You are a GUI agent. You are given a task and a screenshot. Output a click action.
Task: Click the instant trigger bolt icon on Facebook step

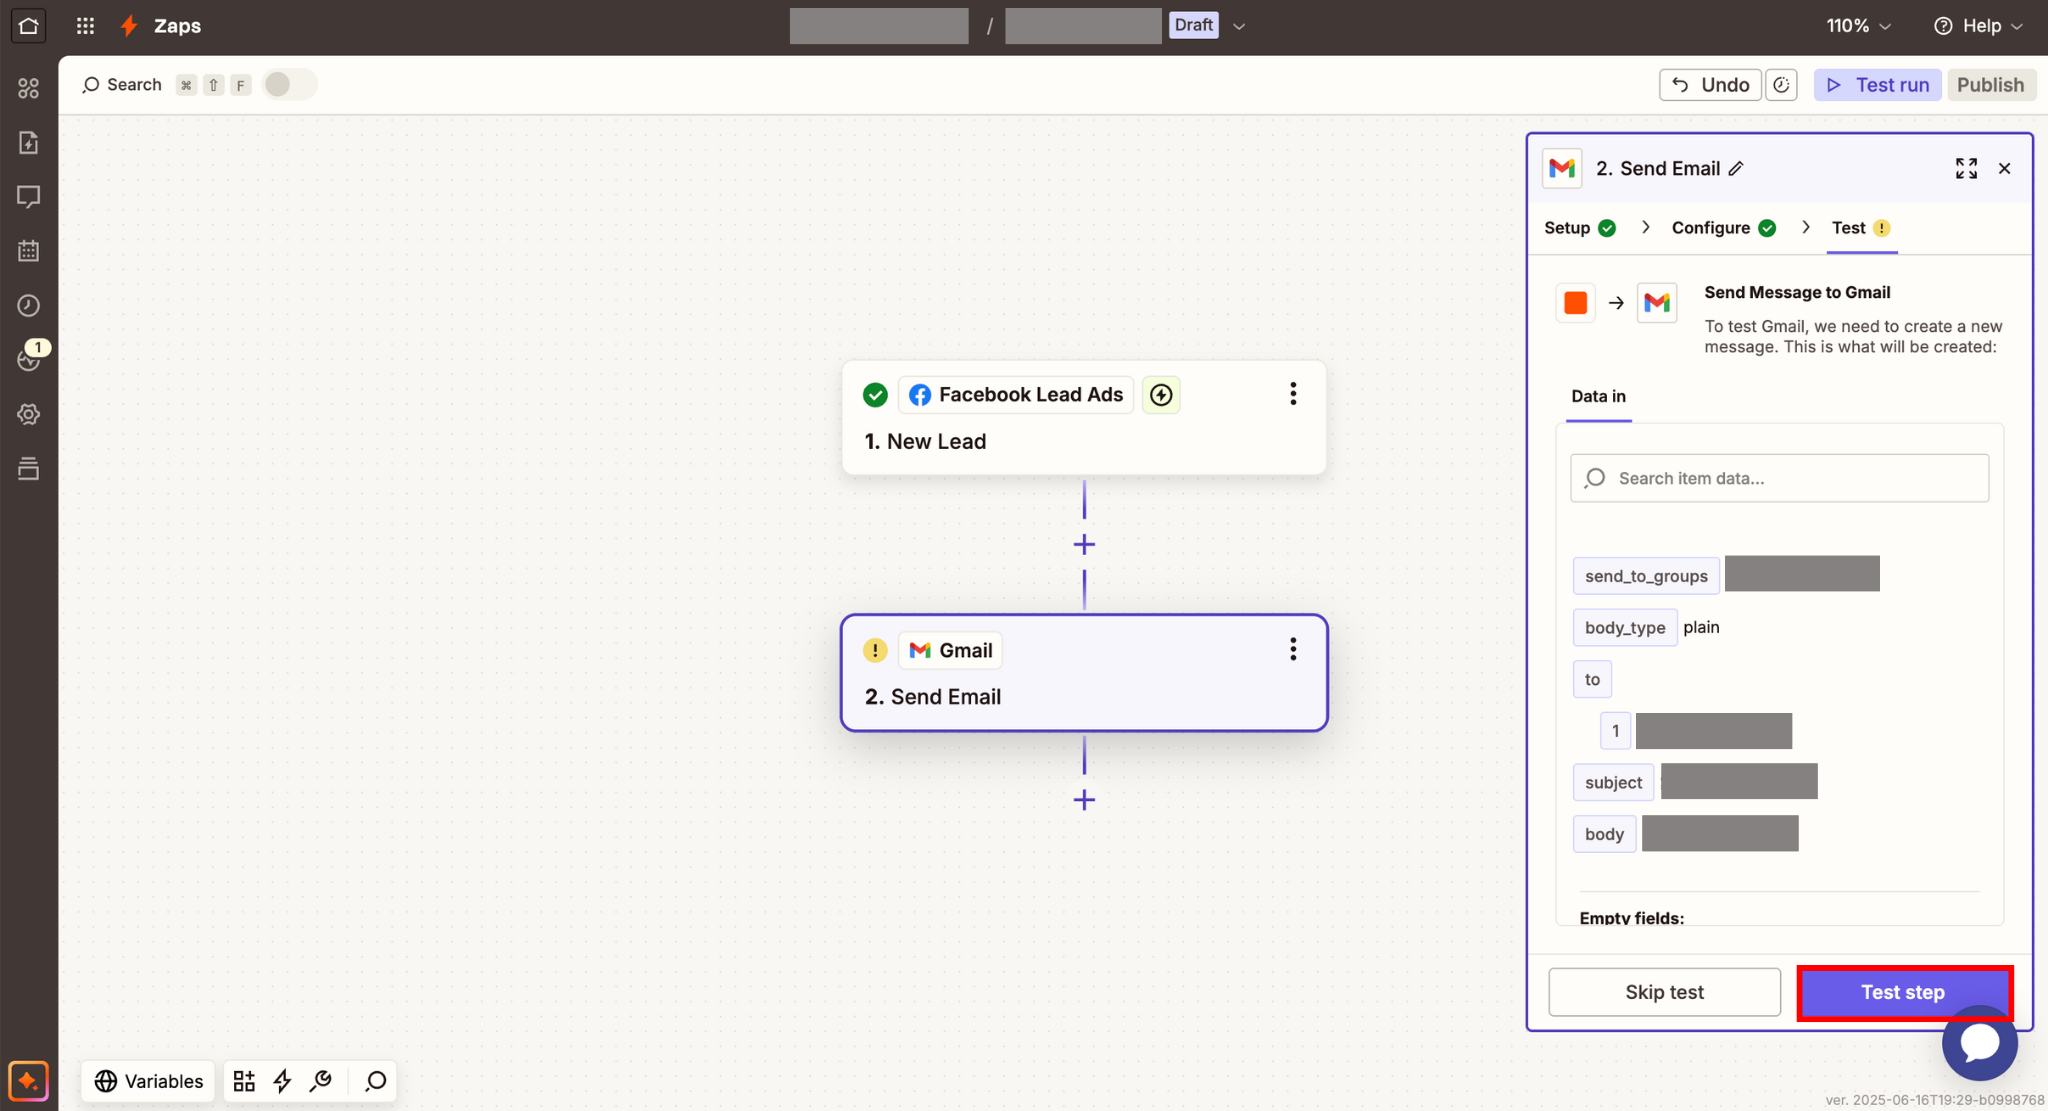tap(1161, 395)
